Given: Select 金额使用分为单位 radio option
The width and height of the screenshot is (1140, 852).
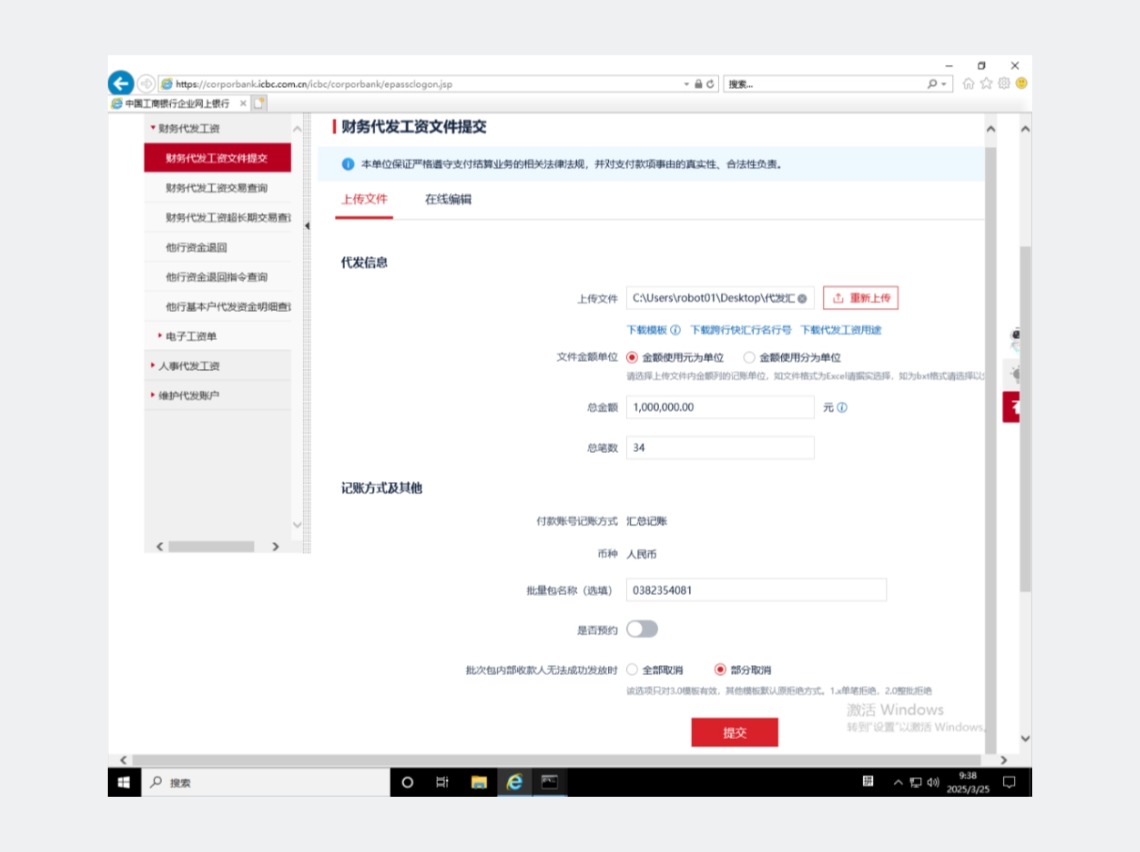Looking at the screenshot, I should 749,357.
